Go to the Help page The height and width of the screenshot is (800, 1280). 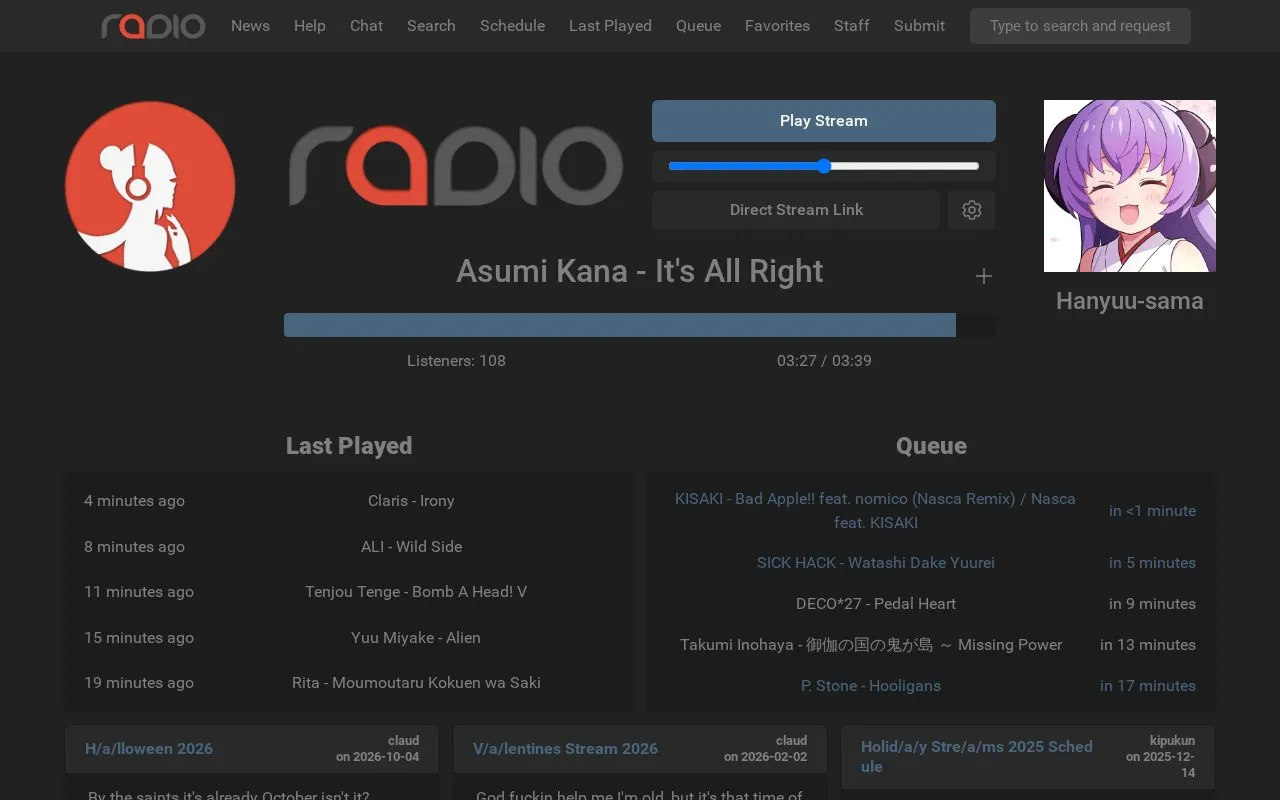(x=310, y=26)
